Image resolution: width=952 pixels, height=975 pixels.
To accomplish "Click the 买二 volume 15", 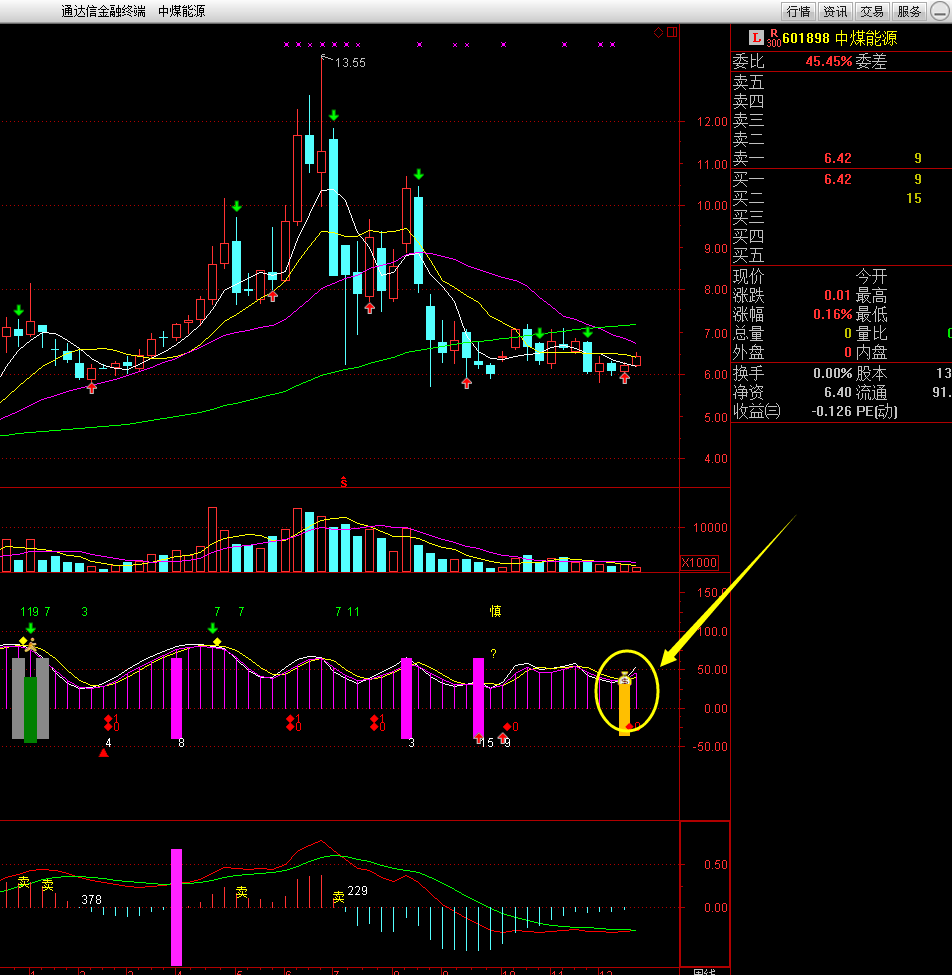I will tap(913, 198).
